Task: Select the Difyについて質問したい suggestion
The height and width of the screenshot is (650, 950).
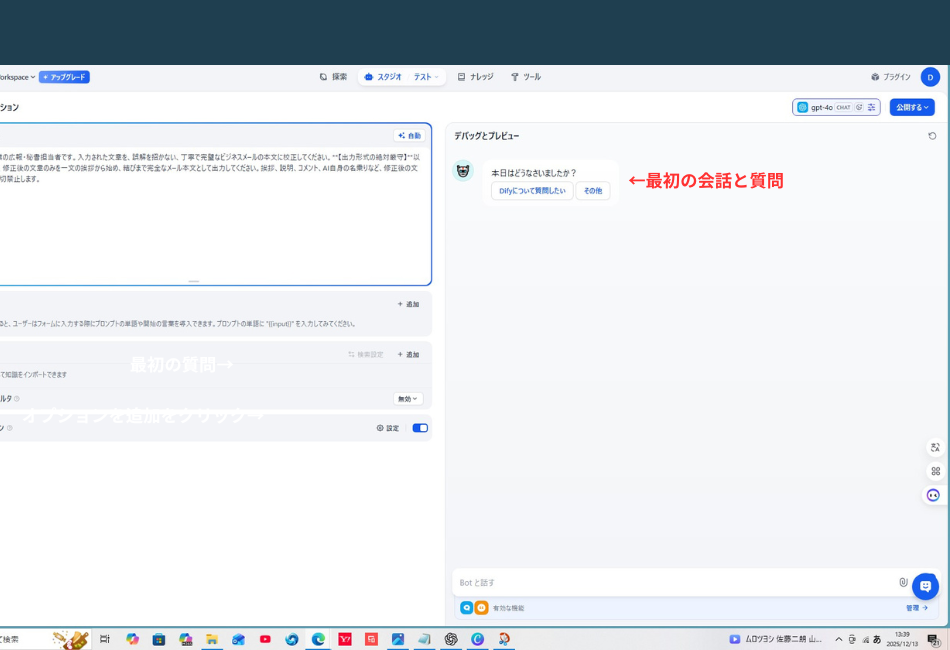Action: pyautogui.click(x=530, y=190)
